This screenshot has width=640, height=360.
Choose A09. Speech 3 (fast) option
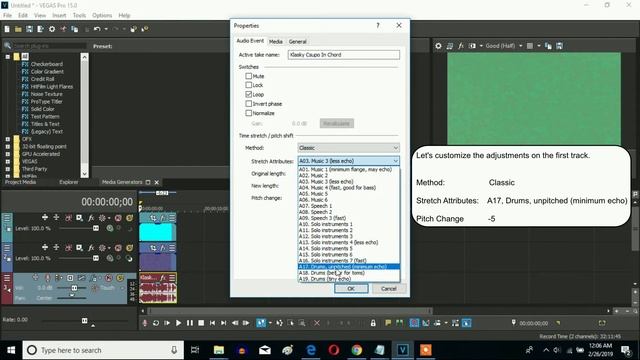pos(349,218)
